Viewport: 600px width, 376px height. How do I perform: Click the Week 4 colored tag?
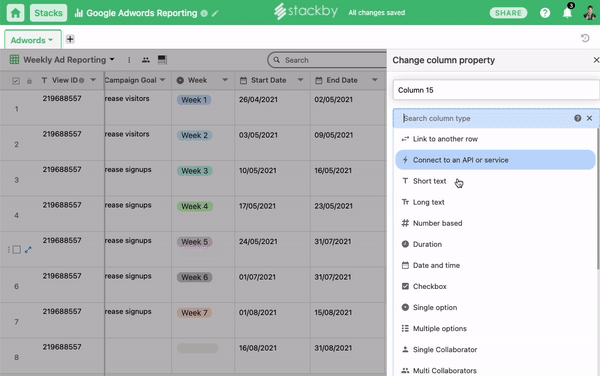195,206
